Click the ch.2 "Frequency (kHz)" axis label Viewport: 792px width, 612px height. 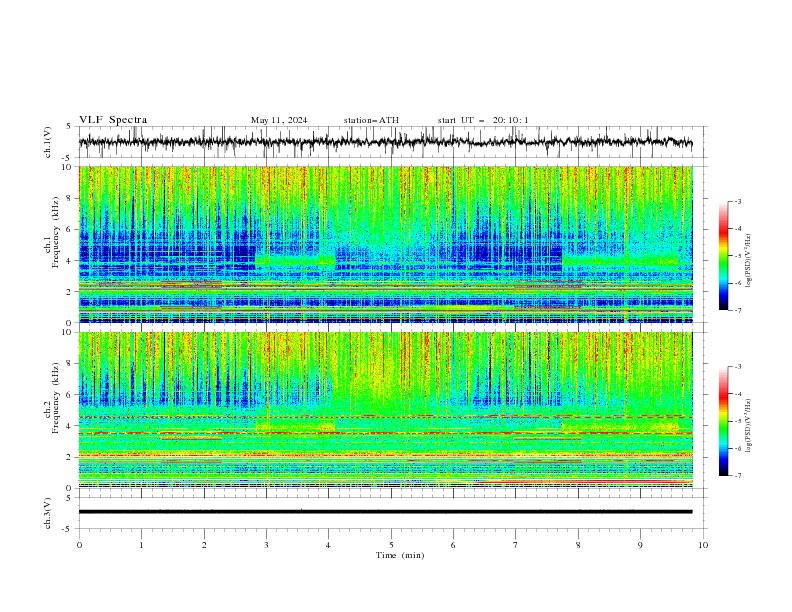56,397
